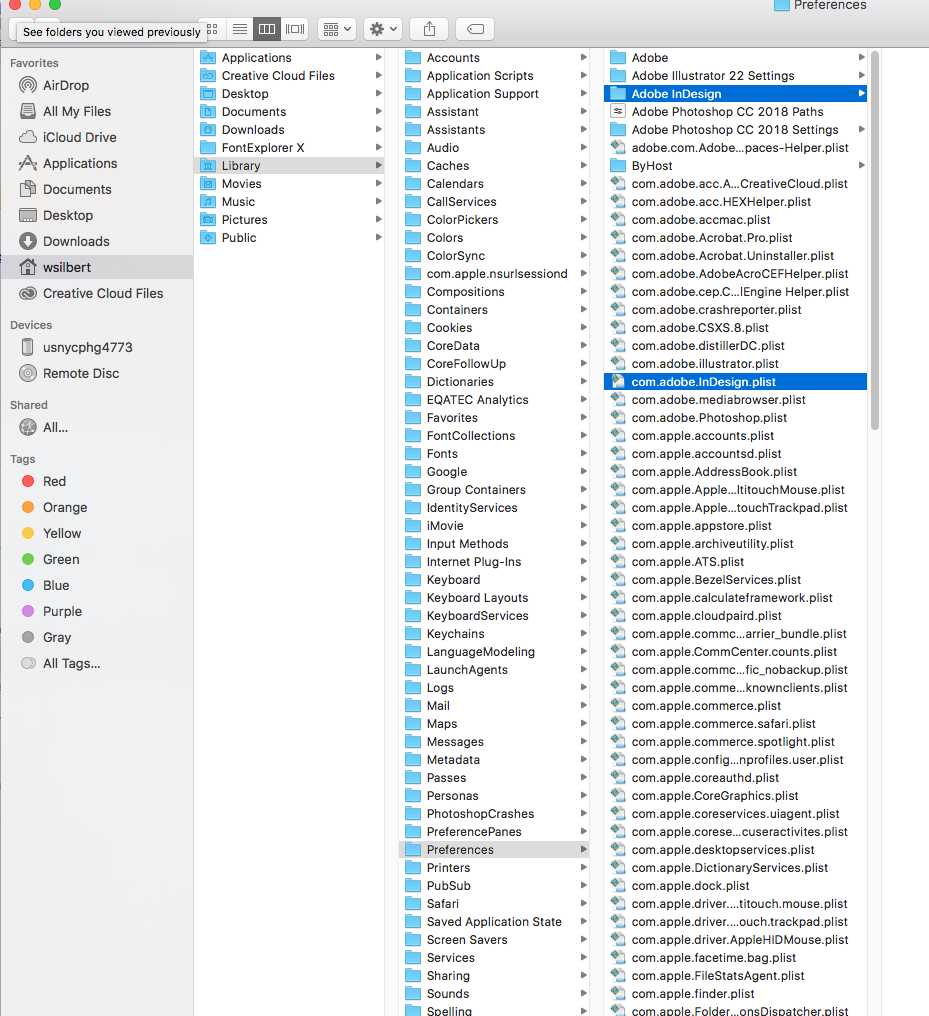
Task: Click the Share button in toolbar
Action: [x=430, y=29]
